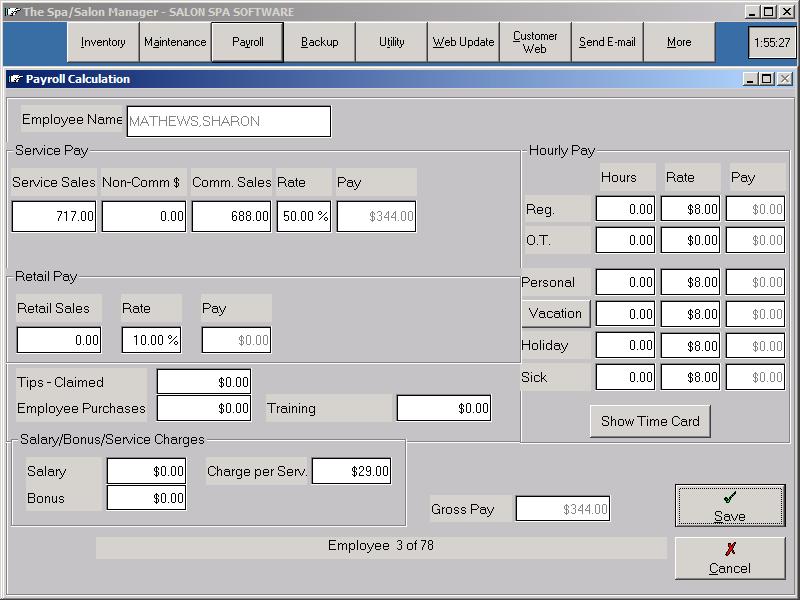
Task: Click the Regular hours input field
Action: coord(625,209)
